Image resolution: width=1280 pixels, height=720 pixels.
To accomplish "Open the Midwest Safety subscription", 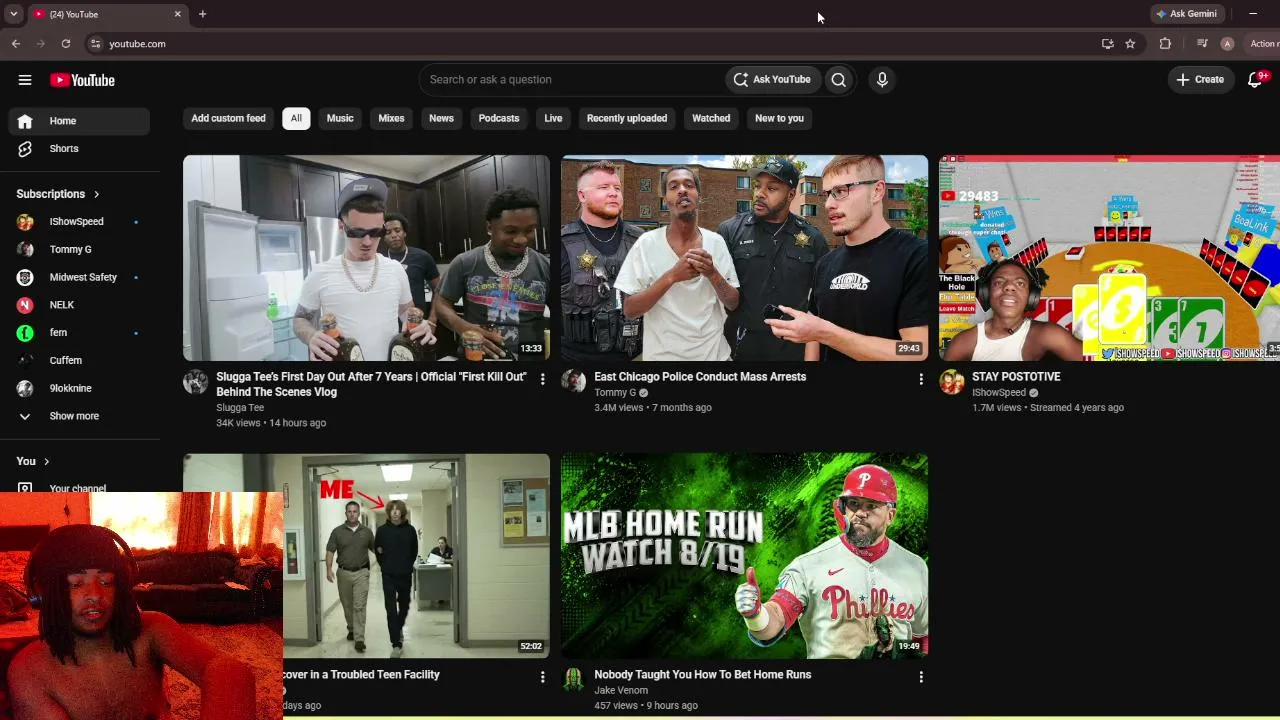I will (x=80, y=277).
